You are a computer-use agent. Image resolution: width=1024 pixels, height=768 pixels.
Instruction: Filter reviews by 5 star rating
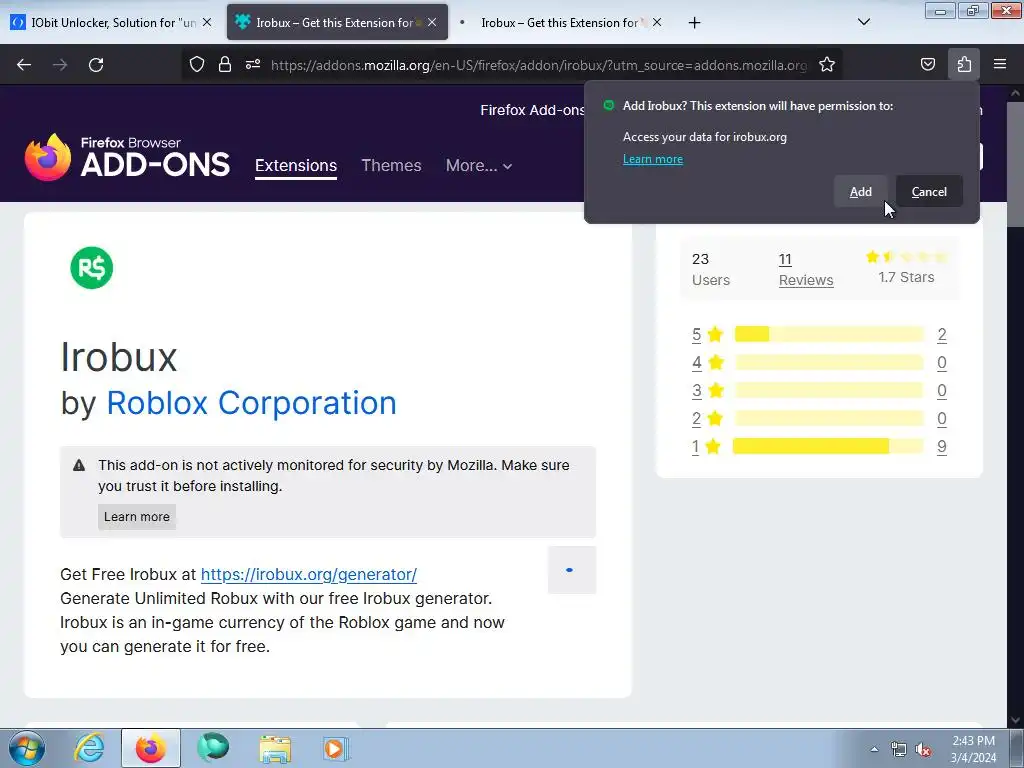click(x=707, y=334)
